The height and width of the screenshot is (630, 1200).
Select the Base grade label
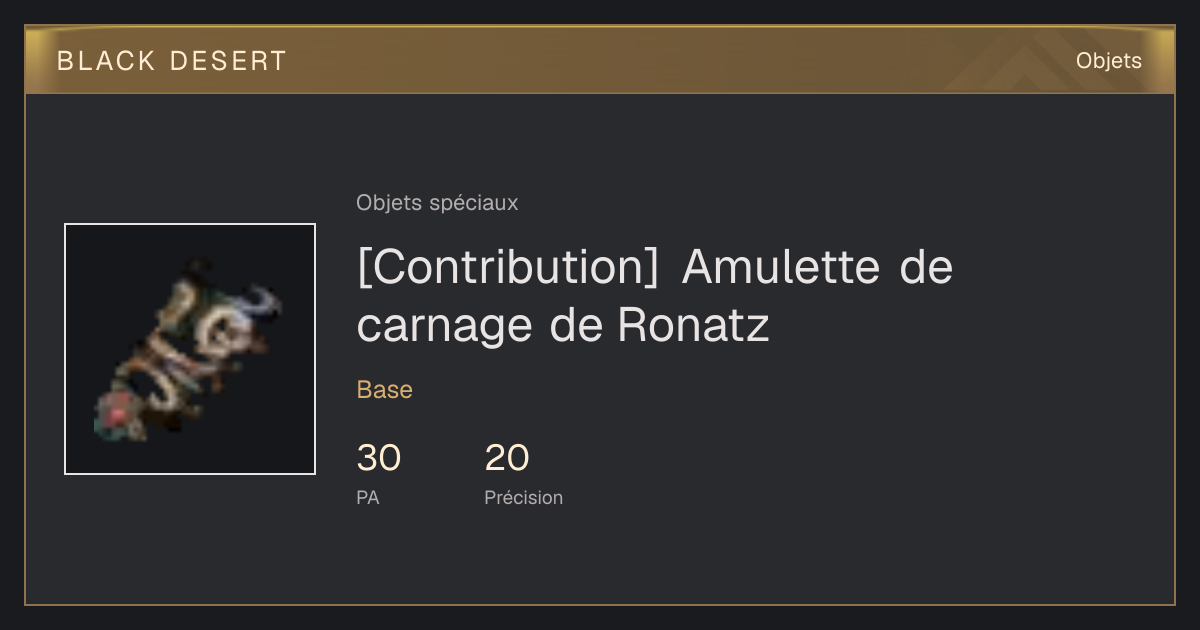point(385,390)
